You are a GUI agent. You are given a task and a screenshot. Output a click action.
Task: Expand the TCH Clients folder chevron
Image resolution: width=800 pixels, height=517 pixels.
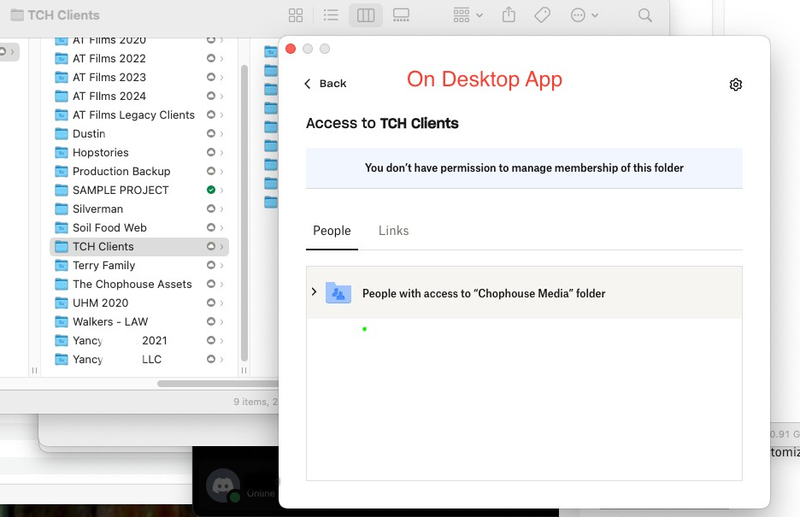(221, 247)
